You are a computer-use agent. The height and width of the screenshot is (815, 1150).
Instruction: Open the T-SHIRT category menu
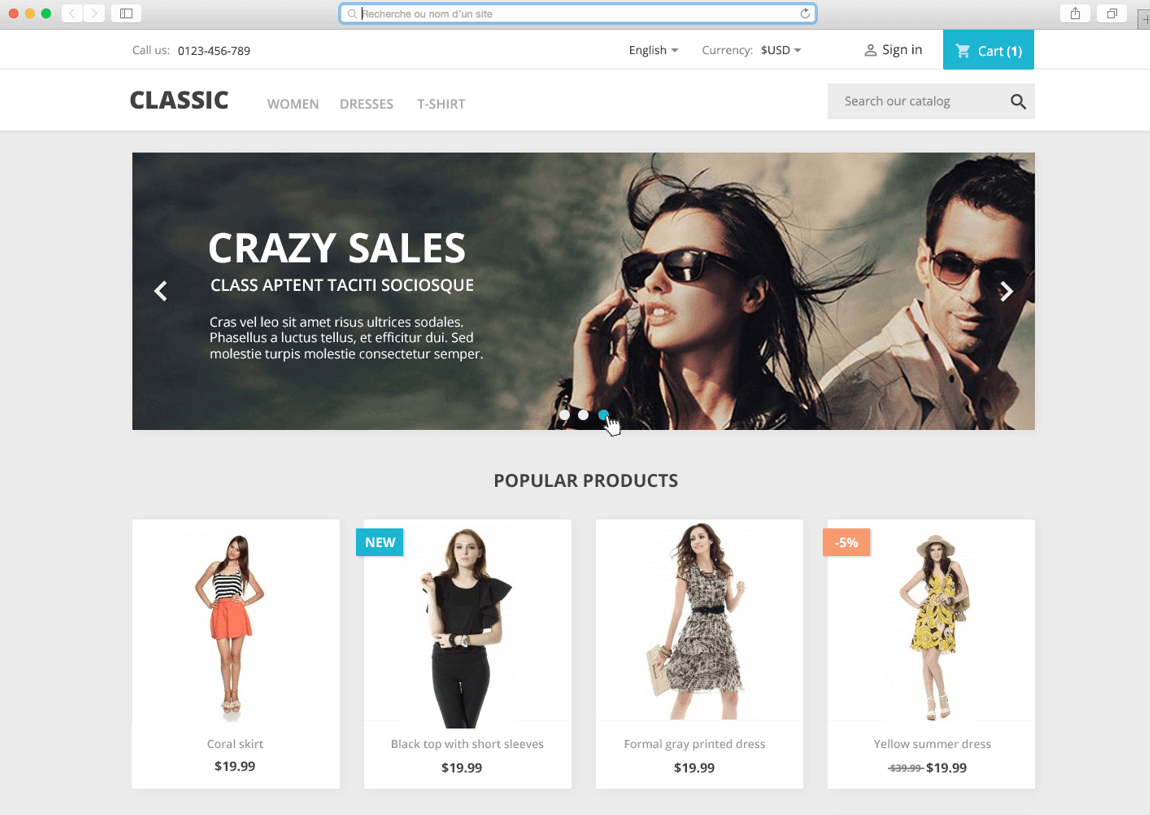tap(441, 104)
